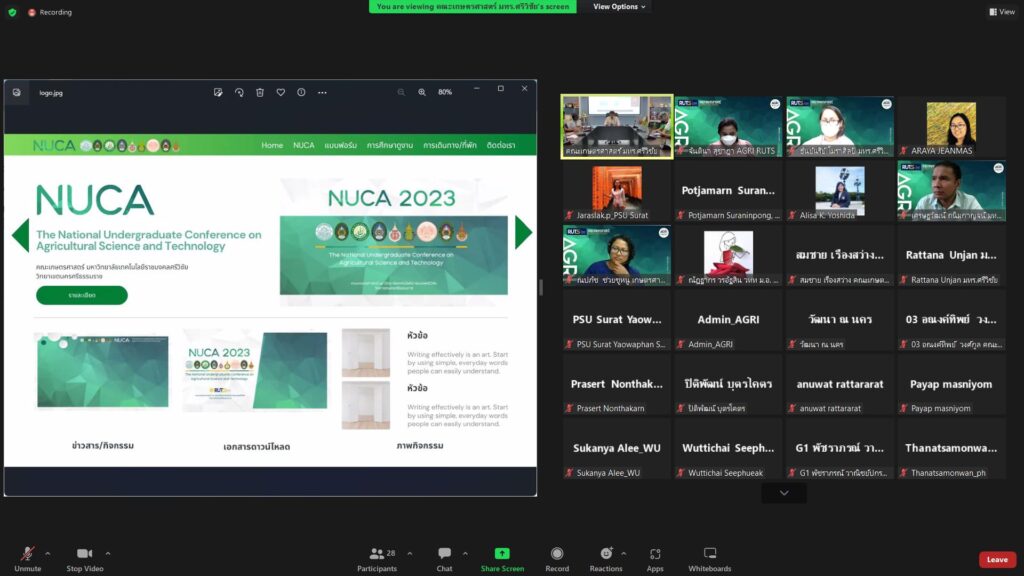Select the Sukanya Alee_WU participant tile
The image size is (1024, 576).
[x=616, y=449]
